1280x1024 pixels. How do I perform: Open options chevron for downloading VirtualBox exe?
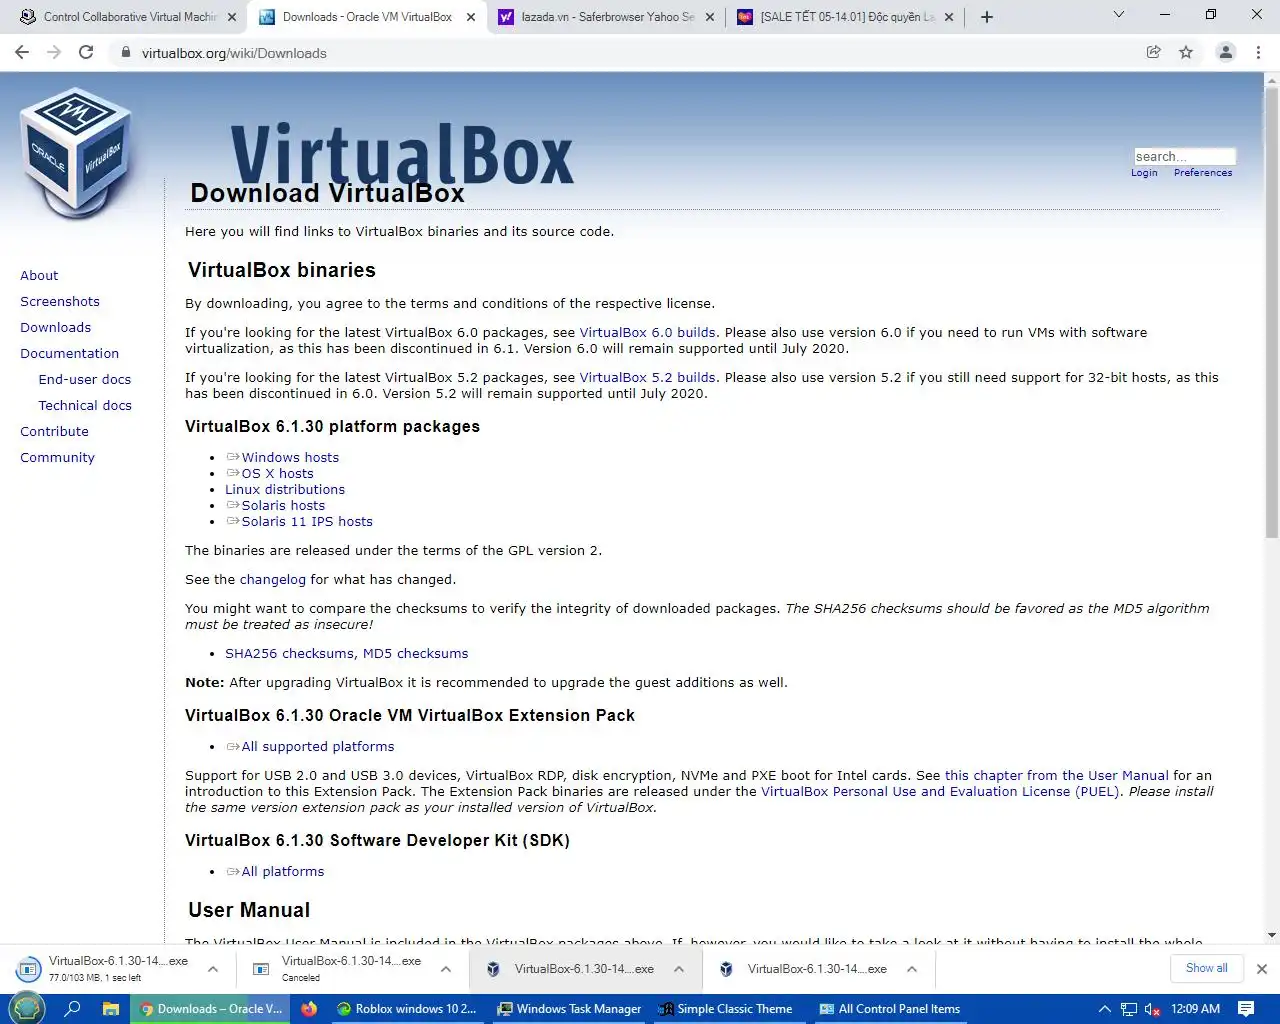(x=213, y=969)
